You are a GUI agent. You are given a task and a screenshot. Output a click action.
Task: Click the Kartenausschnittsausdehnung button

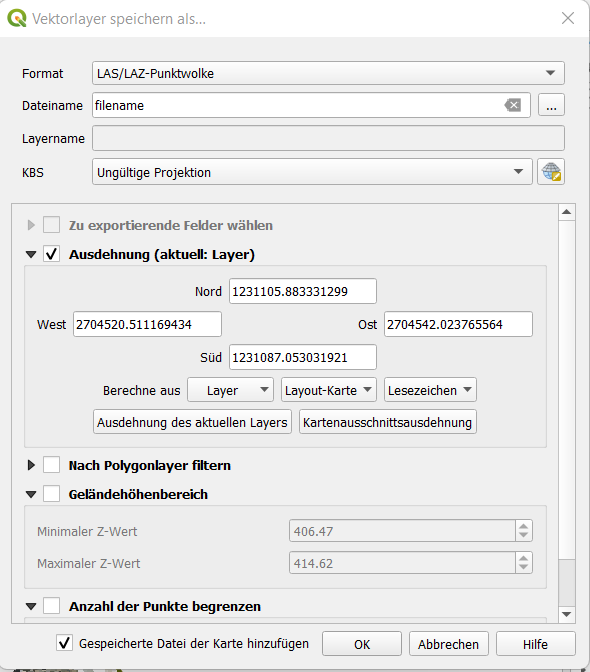coord(388,422)
